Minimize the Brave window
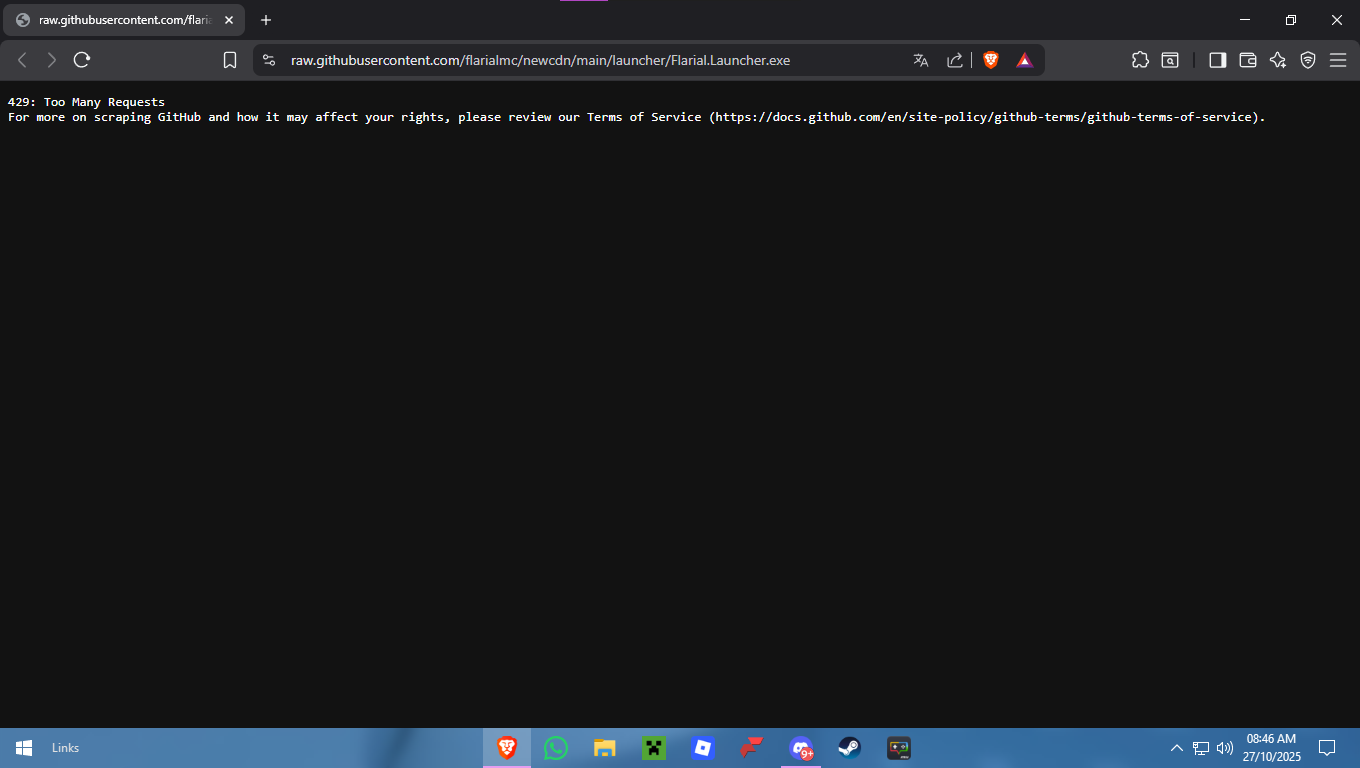 click(x=1245, y=20)
